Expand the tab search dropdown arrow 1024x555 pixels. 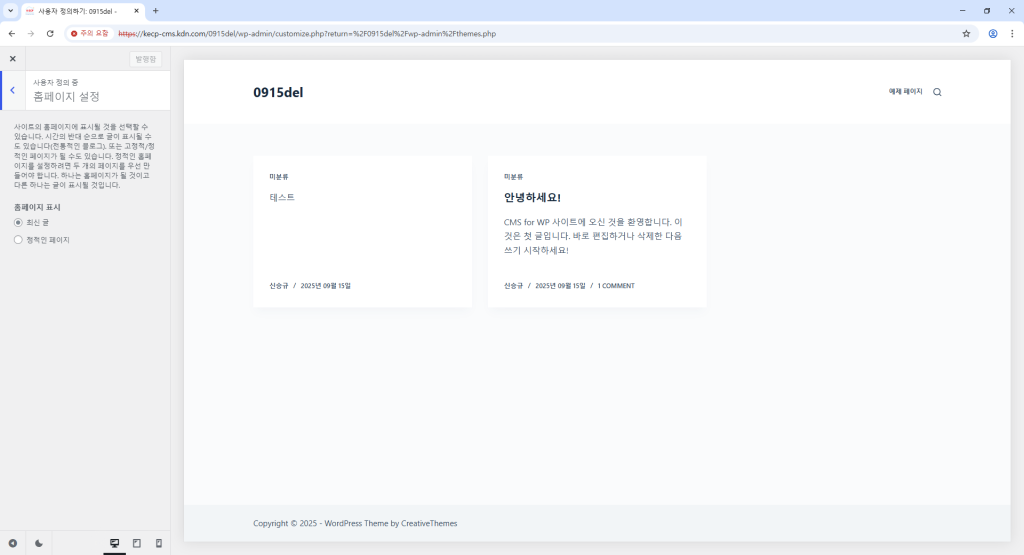pyautogui.click(x=10, y=10)
